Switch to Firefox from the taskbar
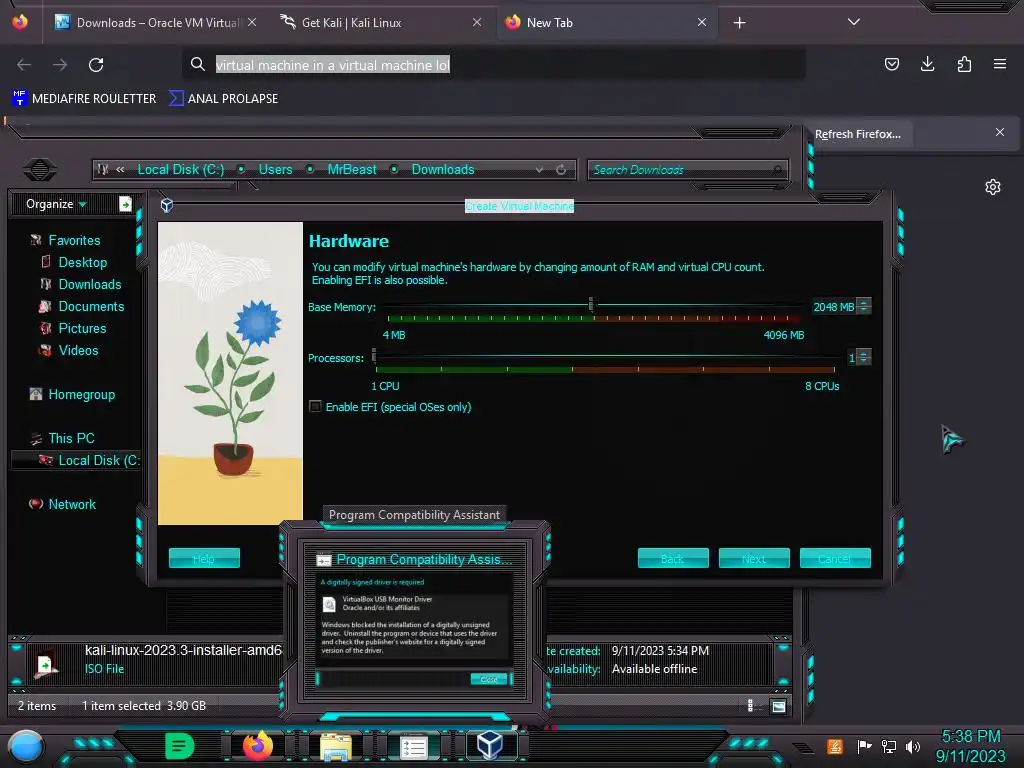Image resolution: width=1024 pixels, height=768 pixels. tap(258, 746)
